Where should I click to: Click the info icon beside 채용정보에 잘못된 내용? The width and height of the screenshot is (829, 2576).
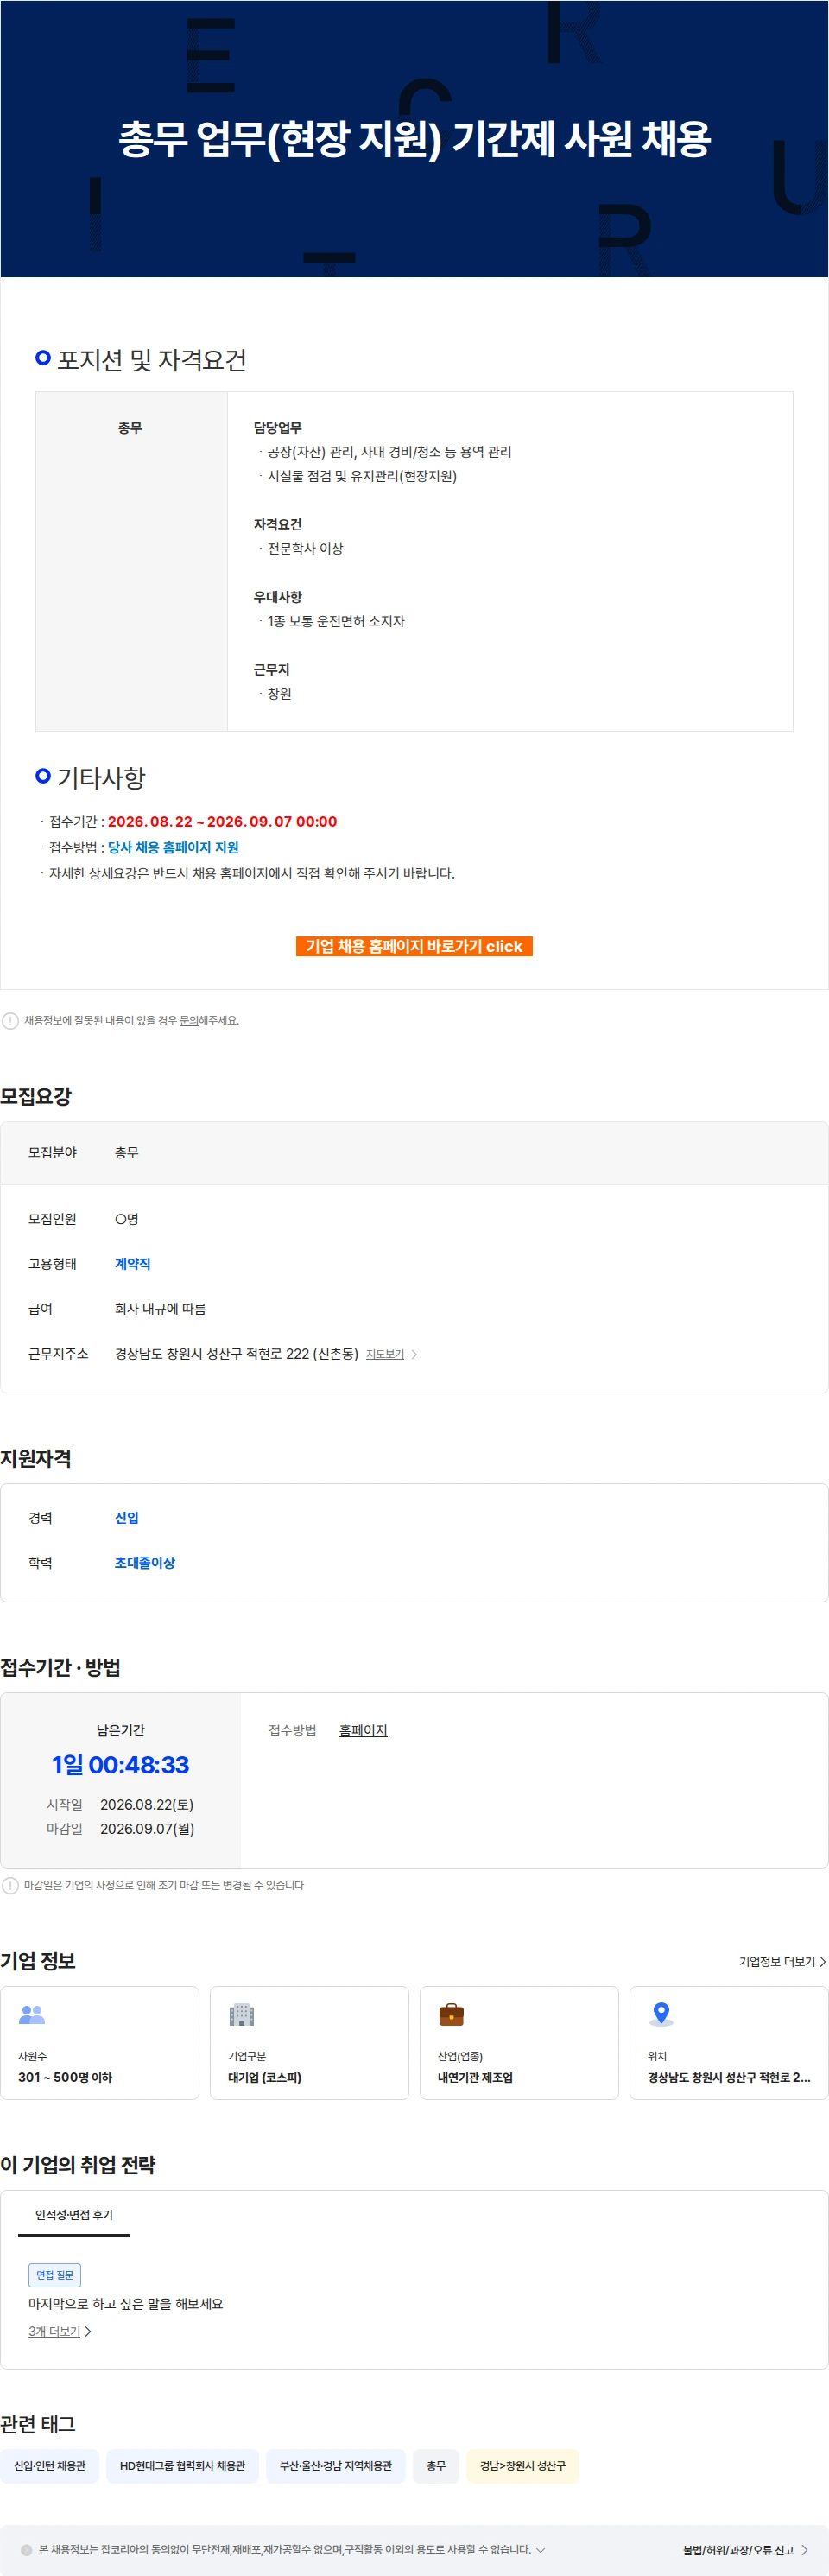click(10, 1021)
